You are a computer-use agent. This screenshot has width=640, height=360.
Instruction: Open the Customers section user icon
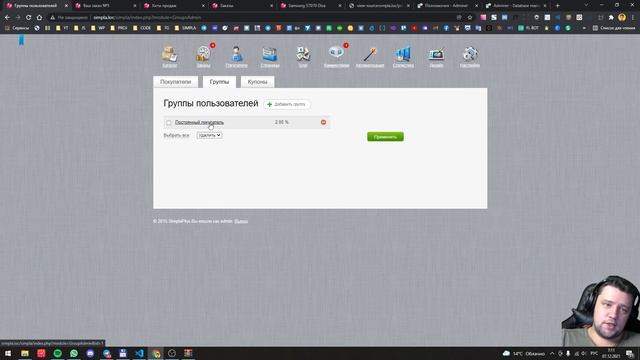(x=236, y=54)
